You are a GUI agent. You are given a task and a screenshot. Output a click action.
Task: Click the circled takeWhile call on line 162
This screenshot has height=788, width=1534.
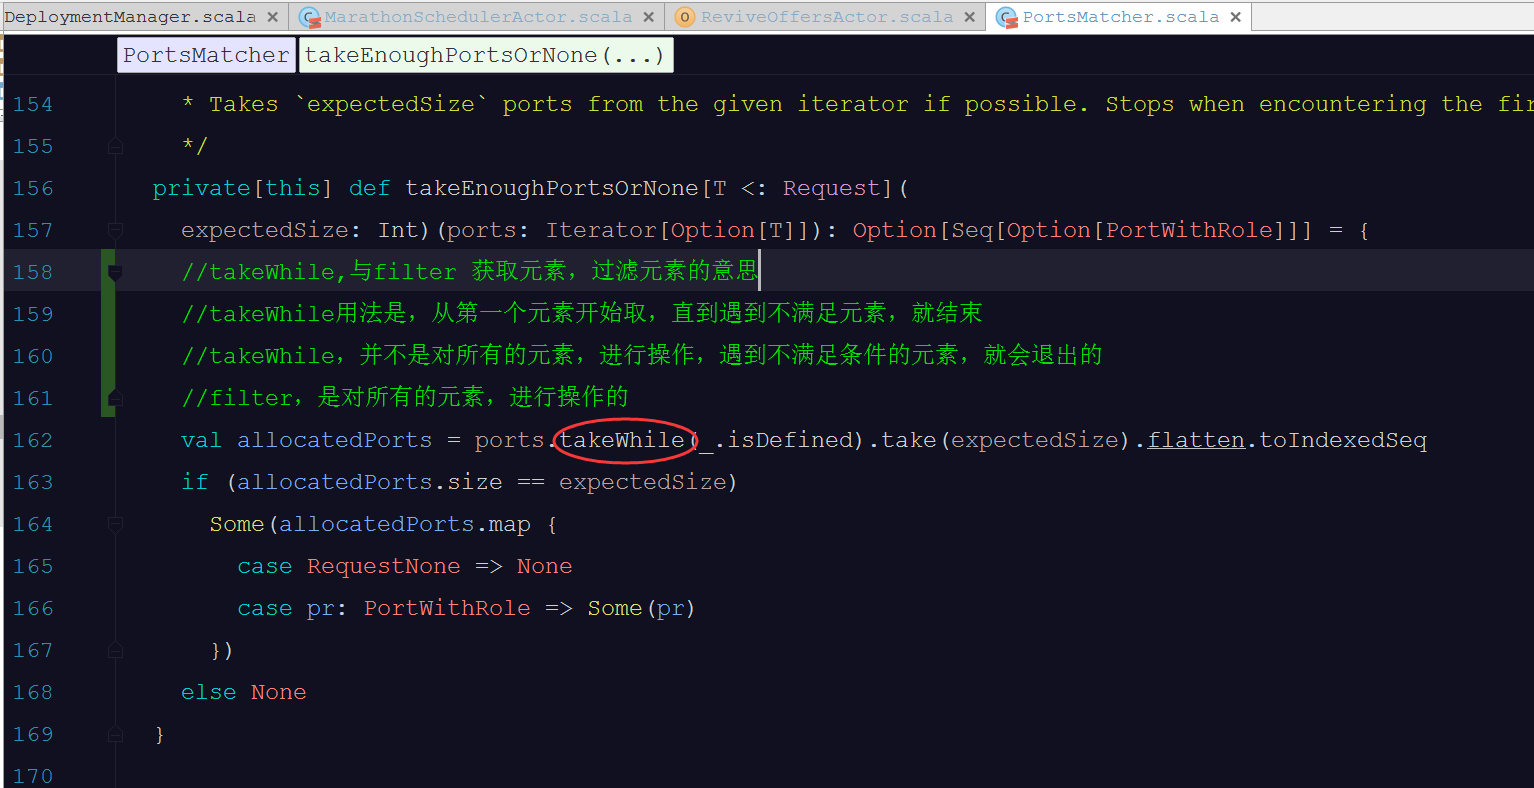click(622, 440)
